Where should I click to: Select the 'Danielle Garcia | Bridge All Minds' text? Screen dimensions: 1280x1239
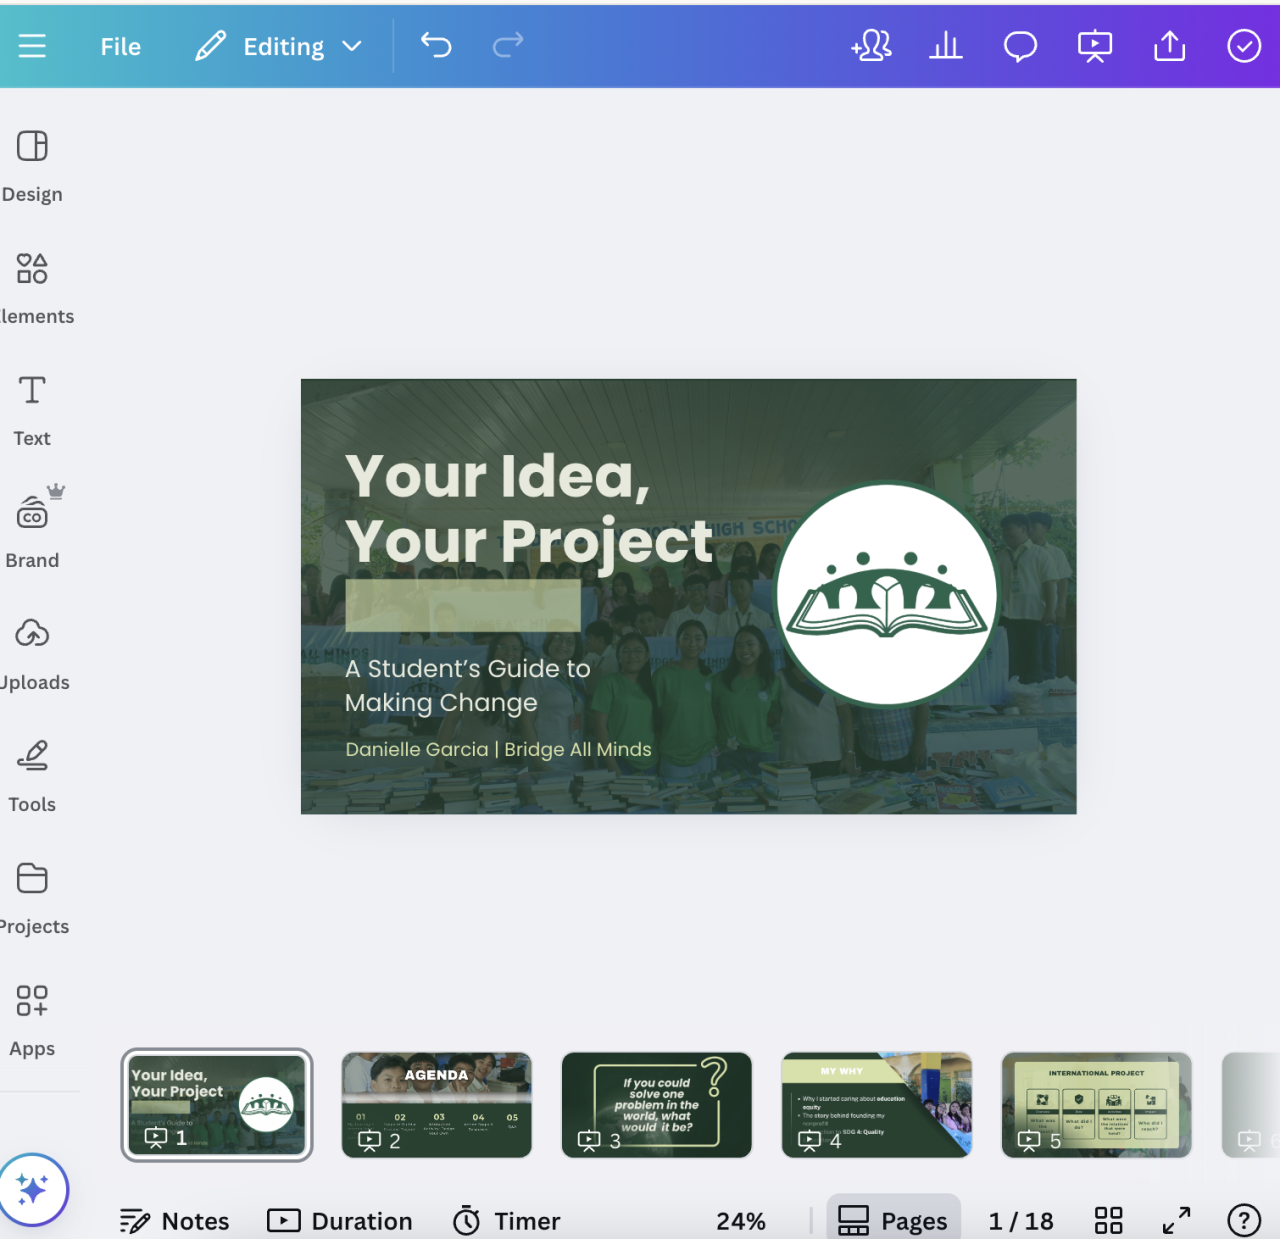click(498, 750)
